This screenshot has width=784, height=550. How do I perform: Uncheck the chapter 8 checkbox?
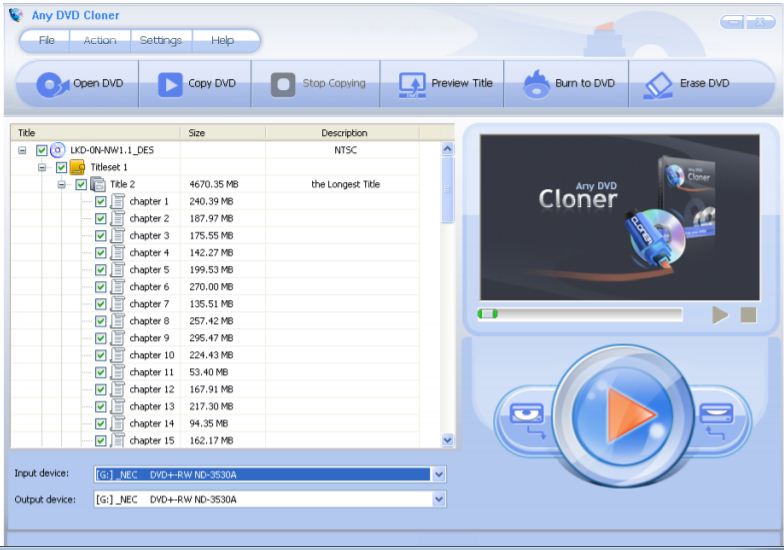tap(100, 321)
